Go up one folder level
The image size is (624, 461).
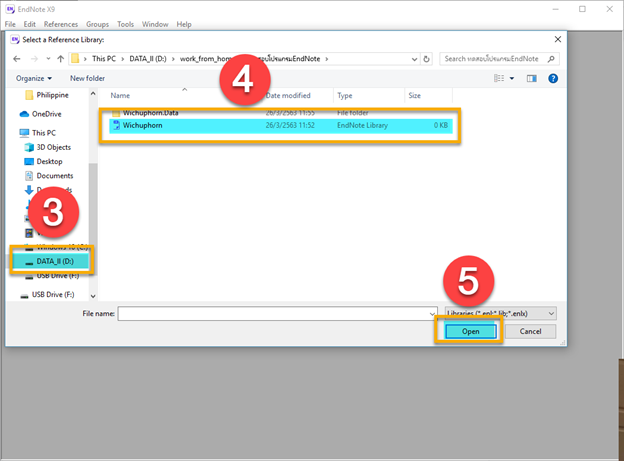point(59,59)
